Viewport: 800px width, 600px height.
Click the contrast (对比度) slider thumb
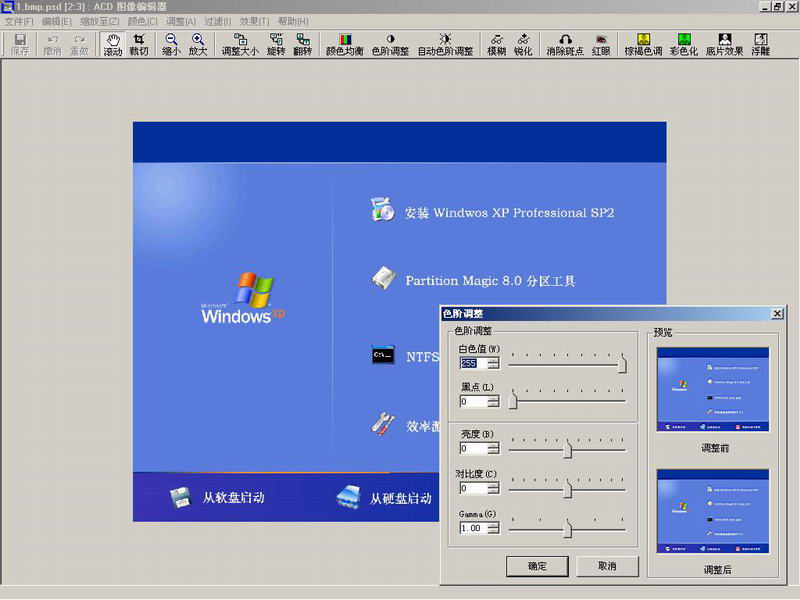567,489
